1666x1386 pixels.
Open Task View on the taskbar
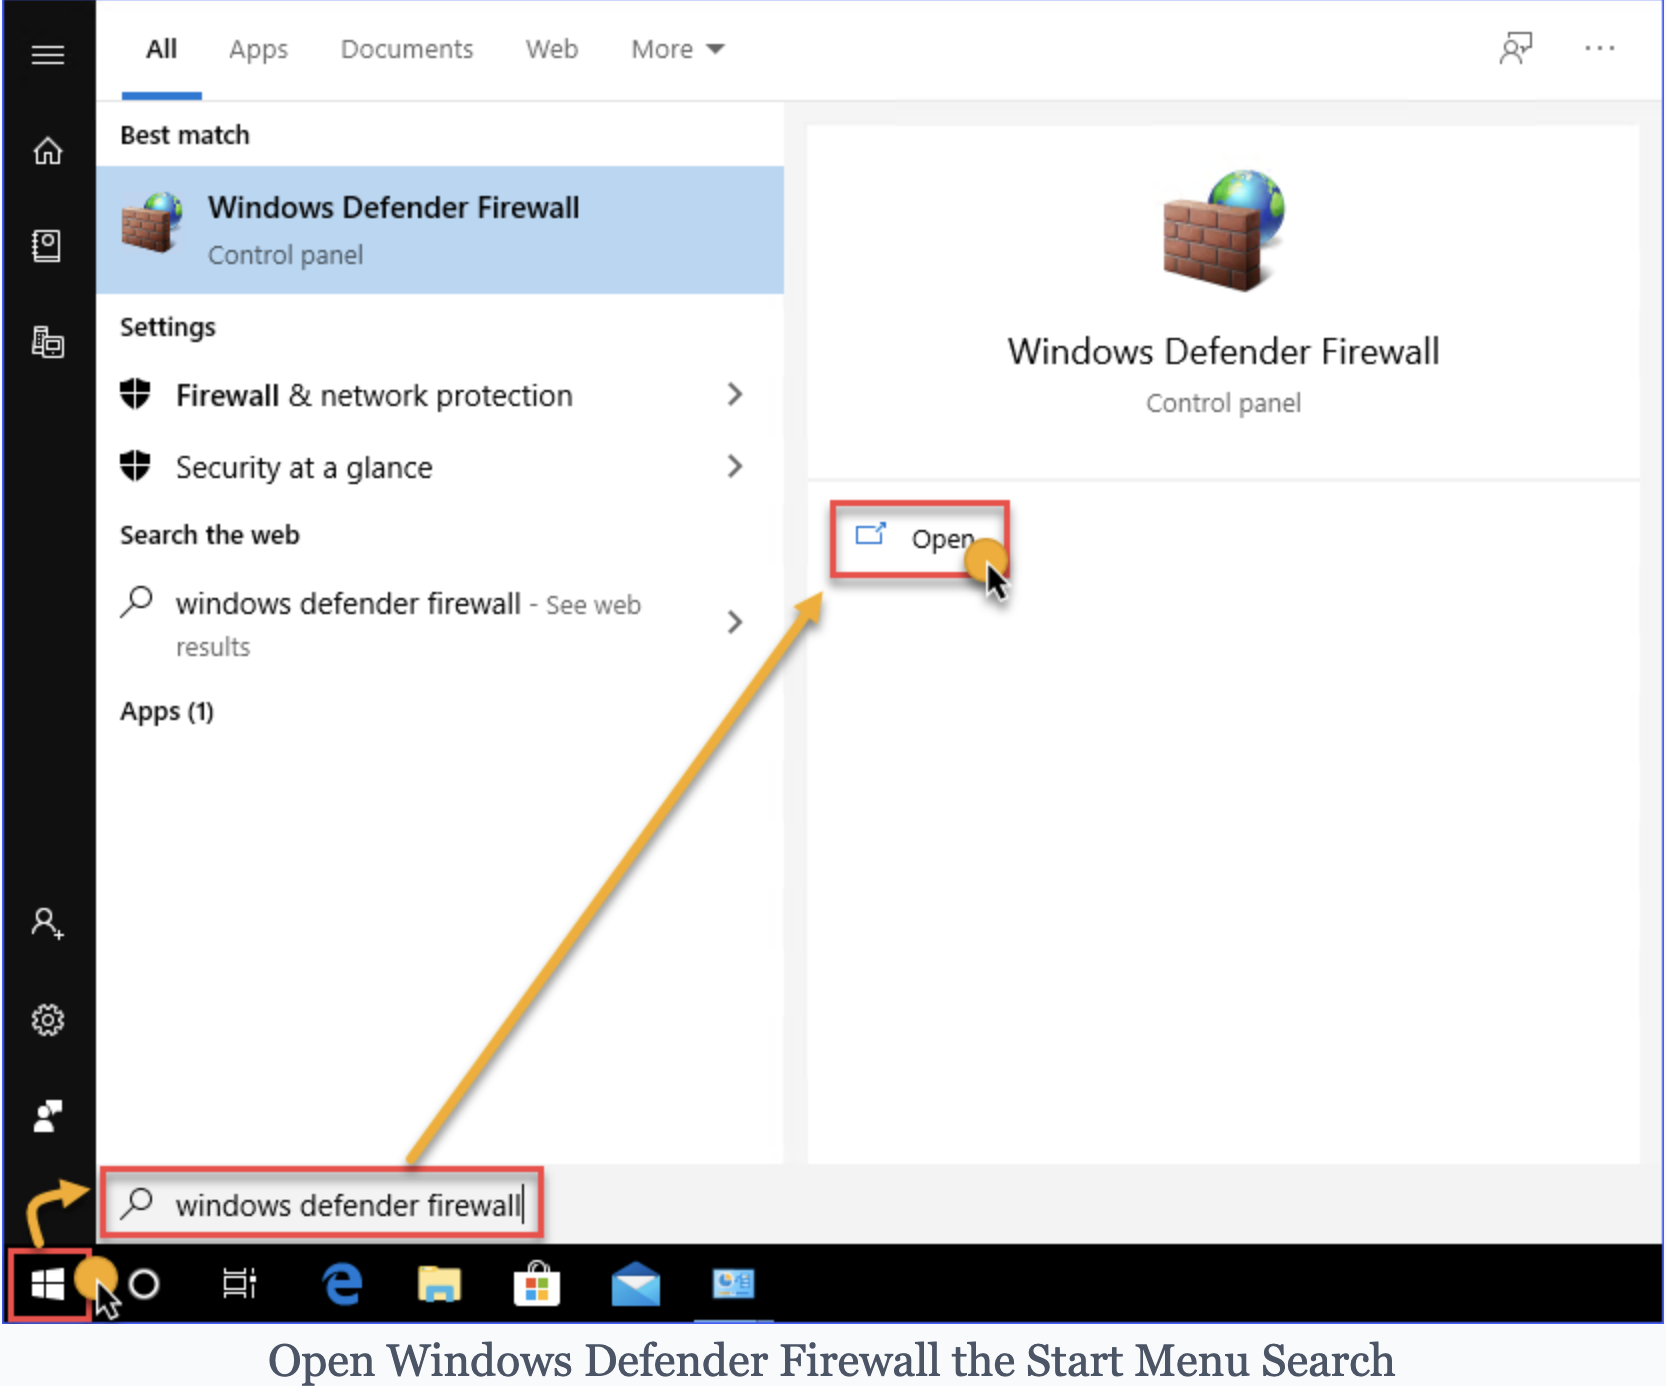(x=240, y=1283)
